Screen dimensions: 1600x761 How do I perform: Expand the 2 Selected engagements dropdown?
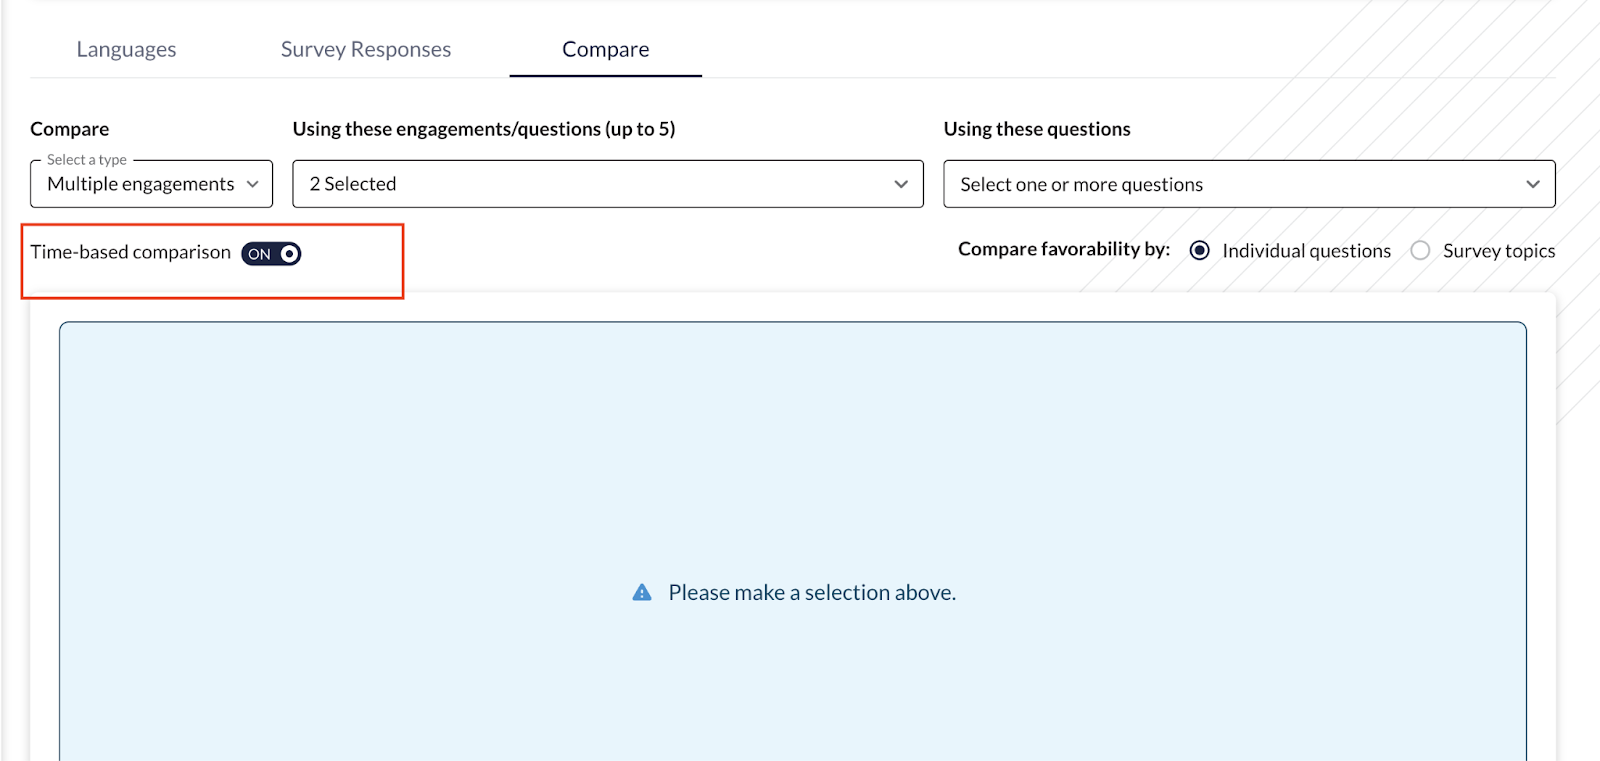[x=608, y=184]
